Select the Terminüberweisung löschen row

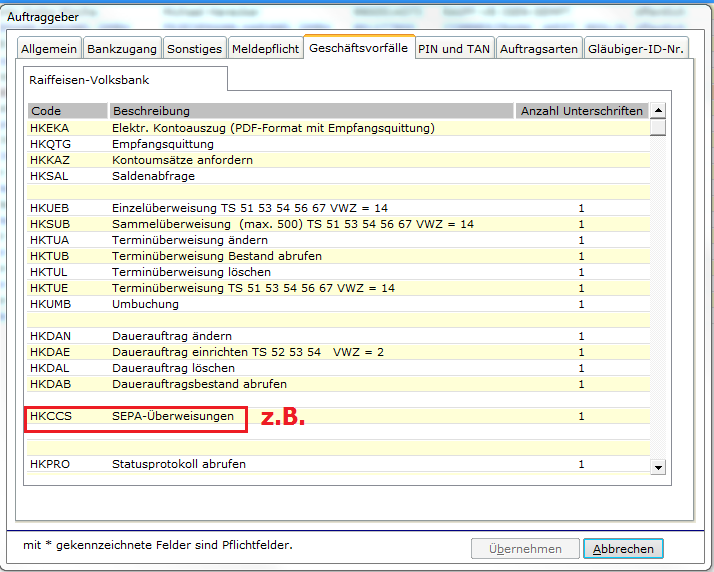pyautogui.click(x=338, y=272)
